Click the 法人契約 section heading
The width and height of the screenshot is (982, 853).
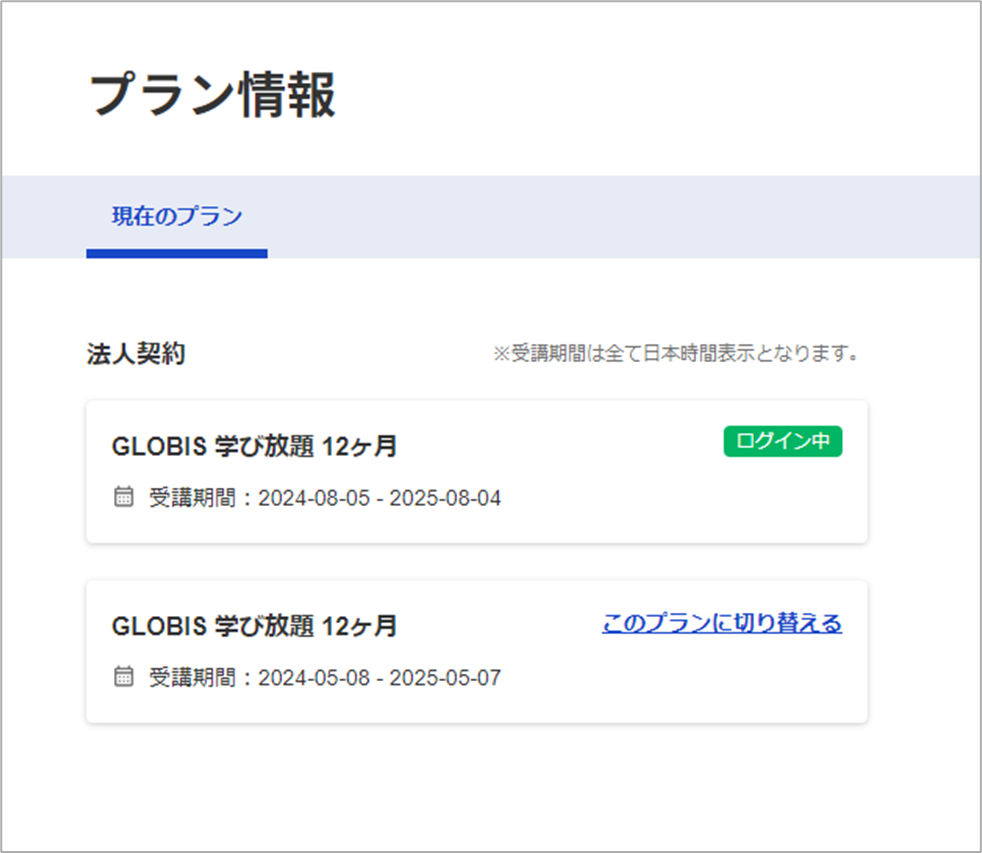pos(136,353)
